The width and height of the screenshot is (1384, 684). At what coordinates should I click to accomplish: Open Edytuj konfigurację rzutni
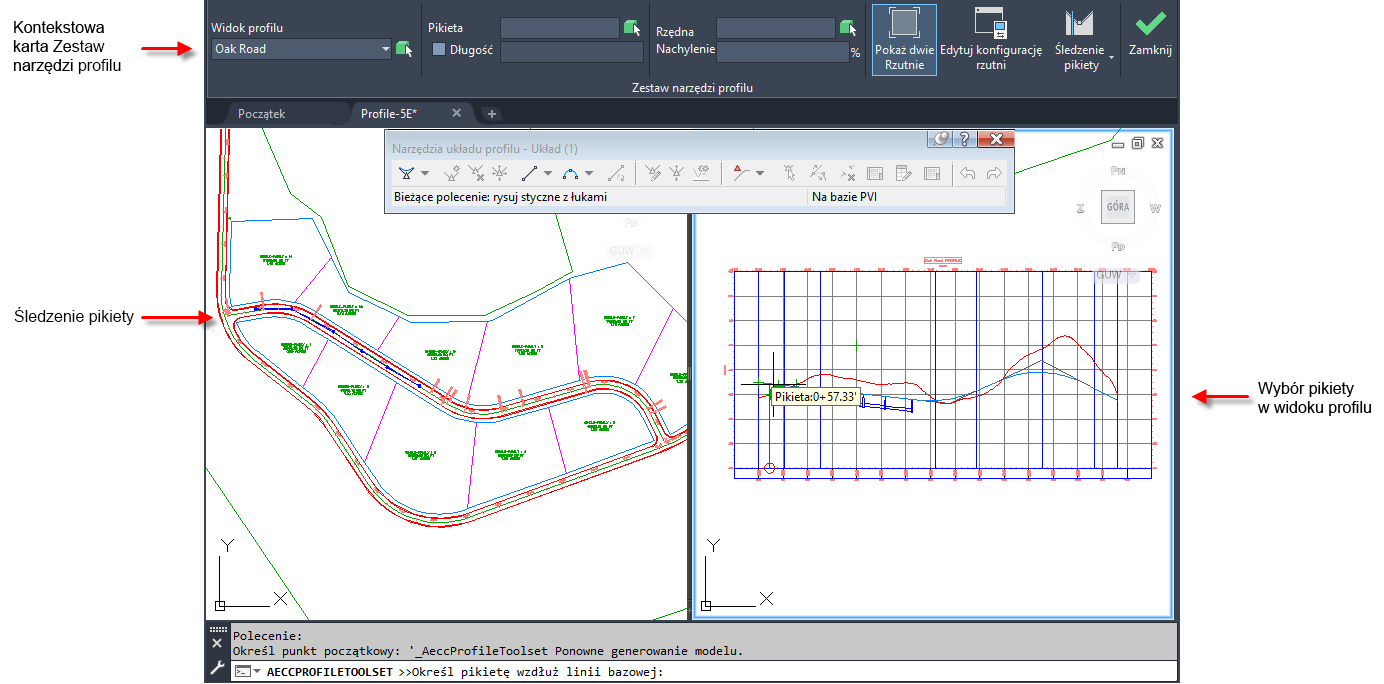(990, 40)
